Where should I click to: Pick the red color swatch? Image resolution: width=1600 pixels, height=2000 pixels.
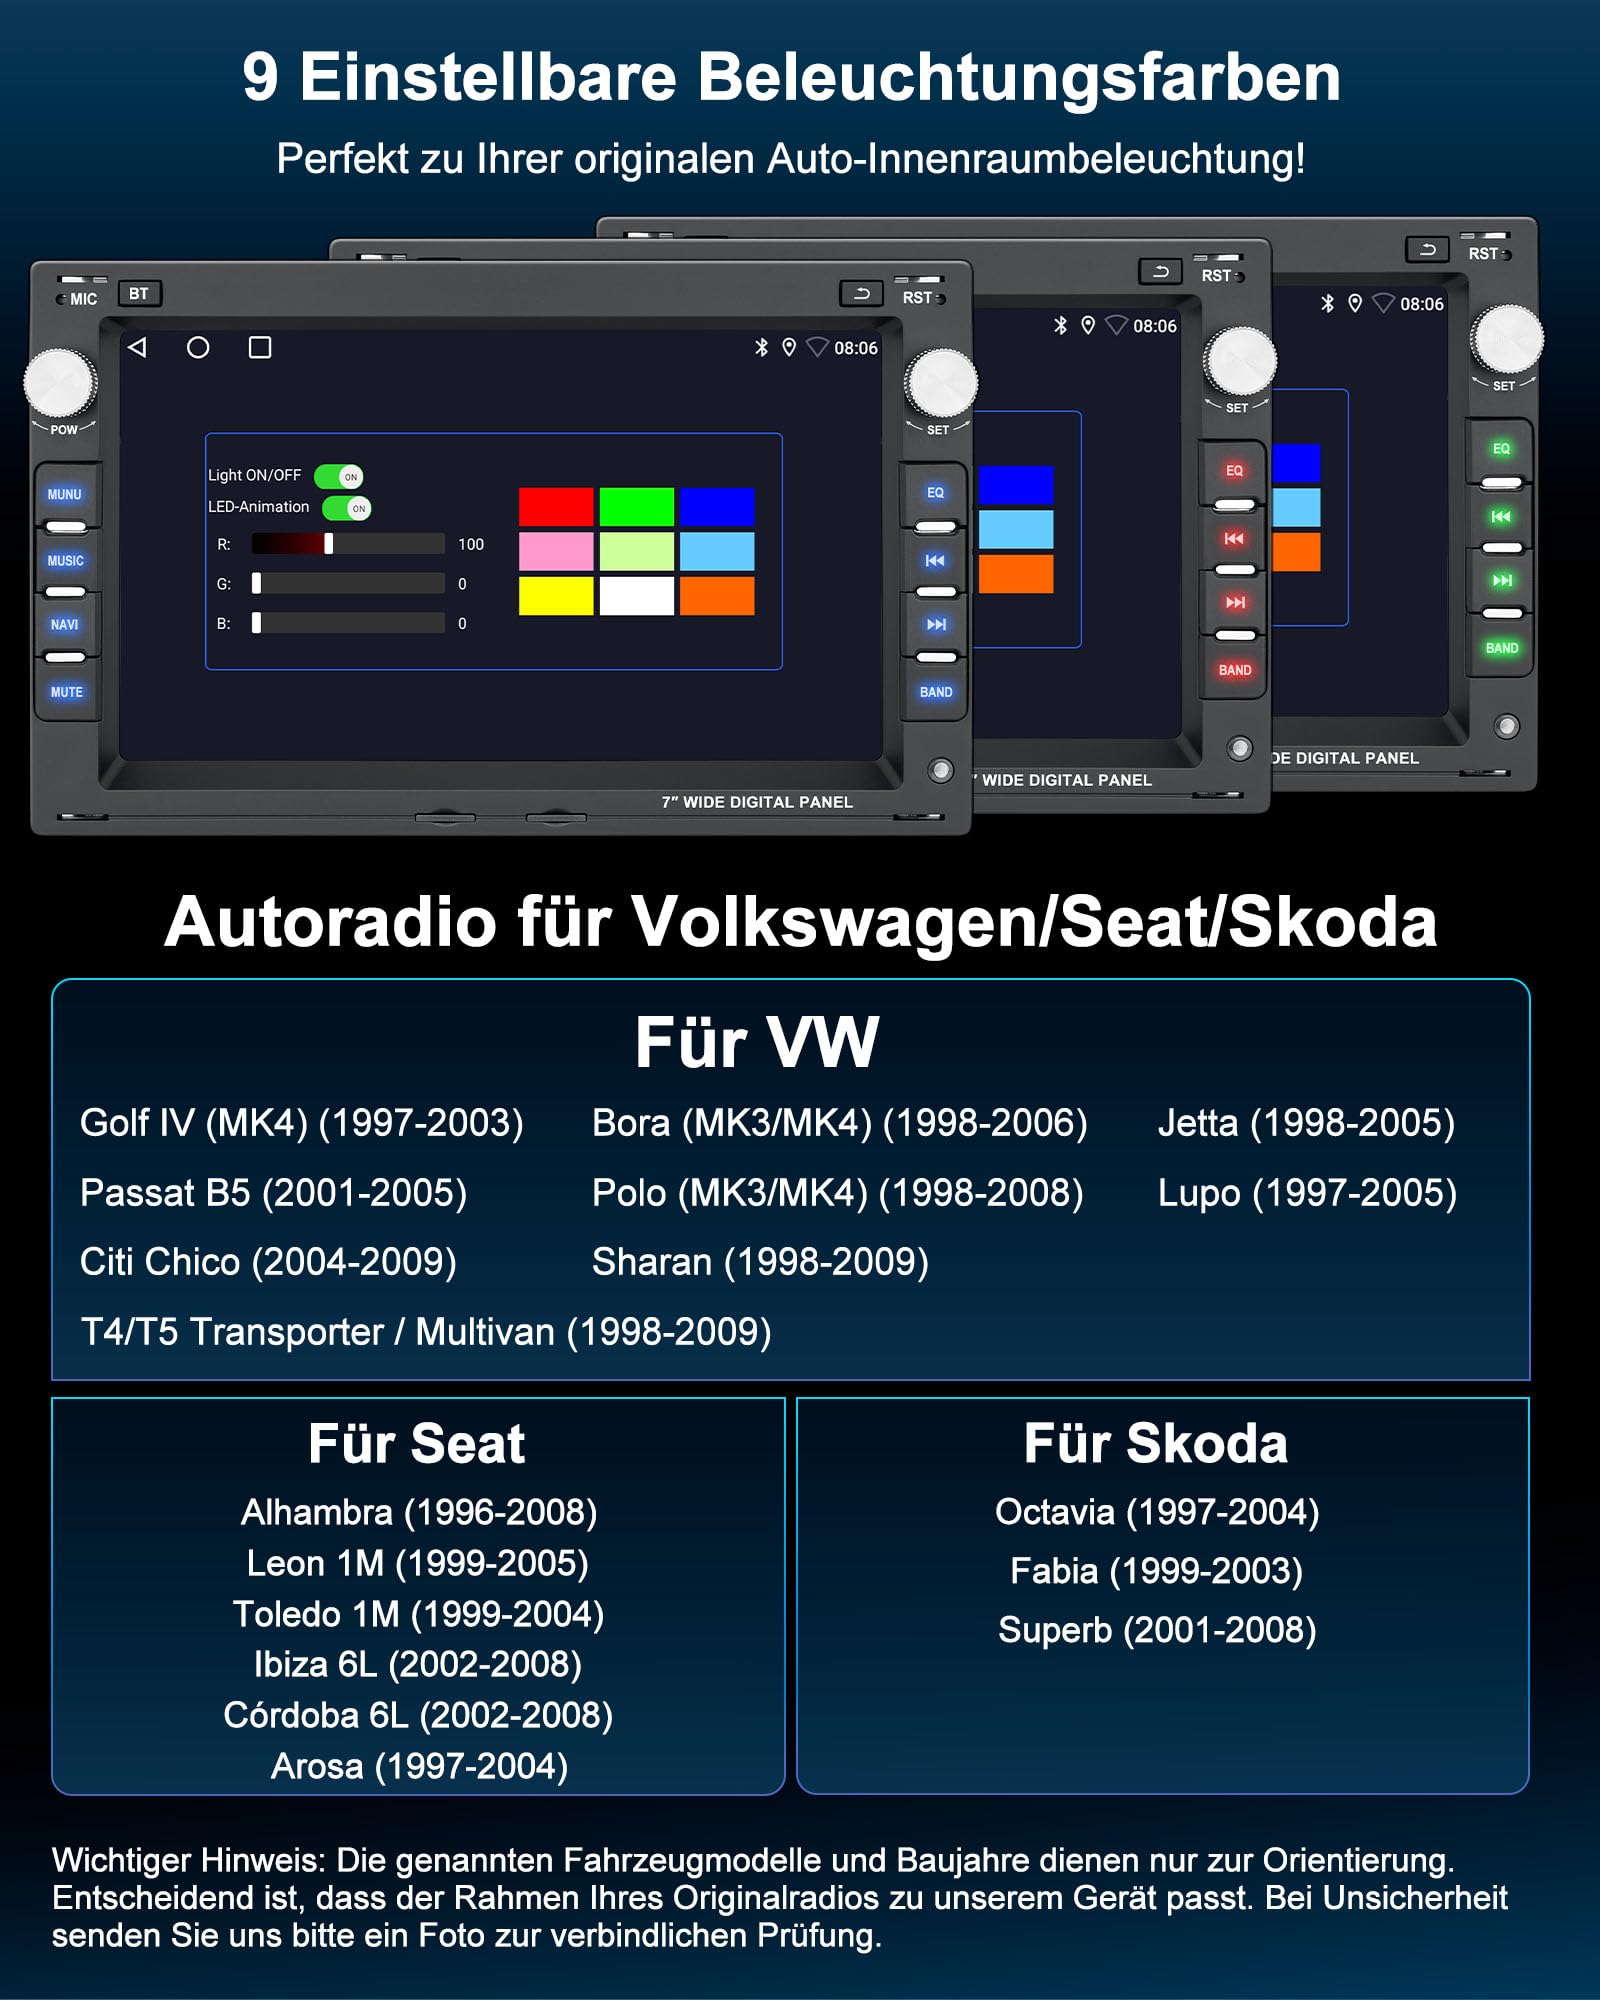click(556, 507)
